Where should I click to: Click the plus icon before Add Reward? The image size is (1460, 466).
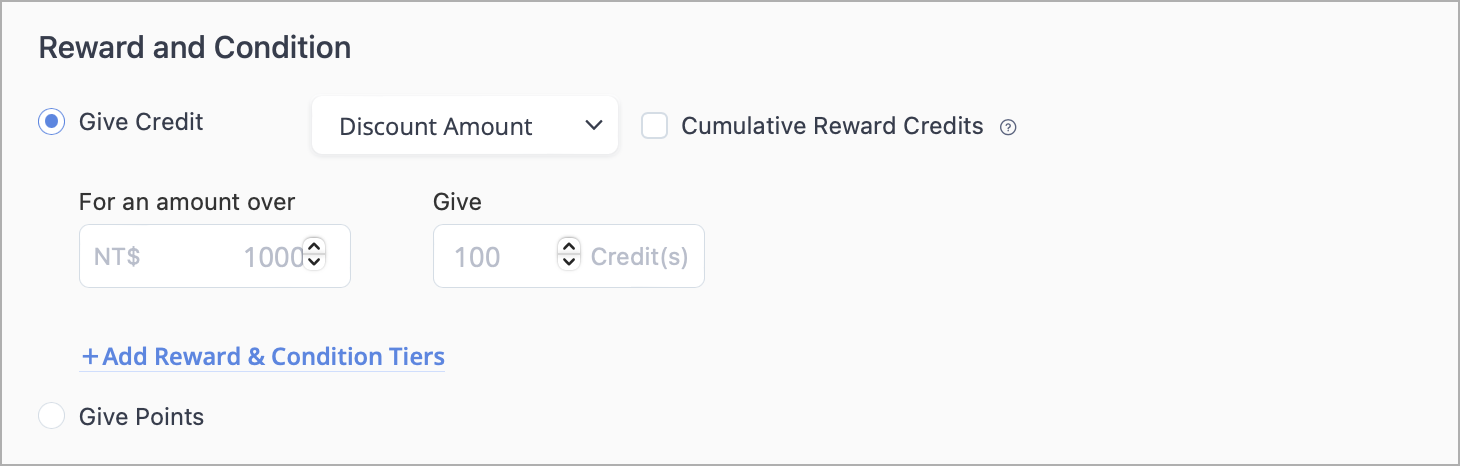91,357
